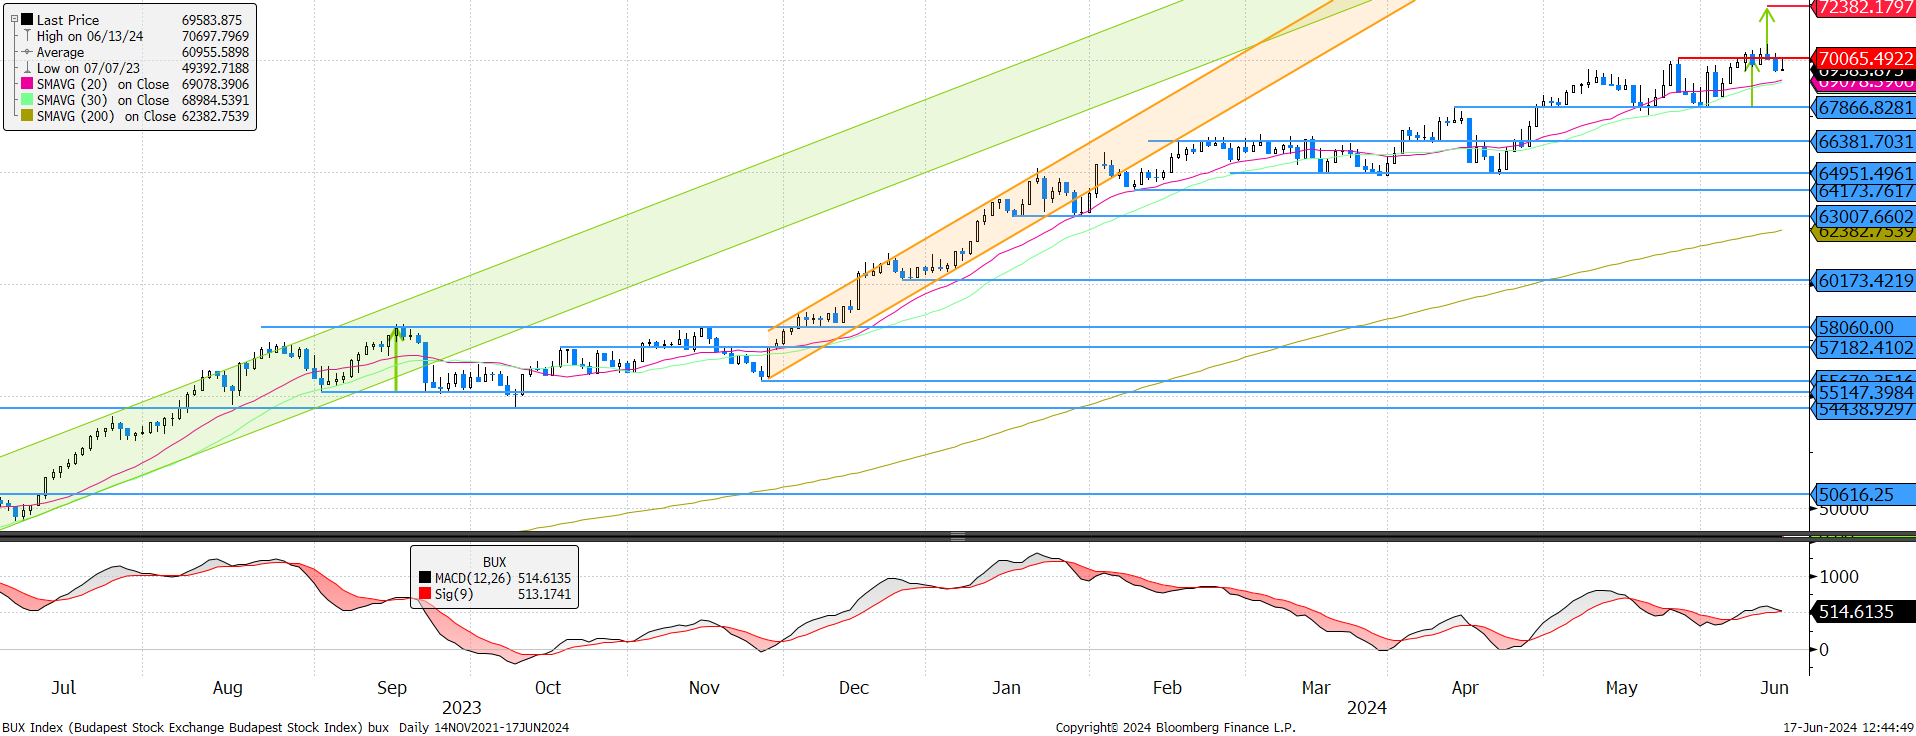This screenshot has width=1916, height=736.
Task: Click the 514.6135 MACD axis value label
Action: pyautogui.click(x=1856, y=612)
